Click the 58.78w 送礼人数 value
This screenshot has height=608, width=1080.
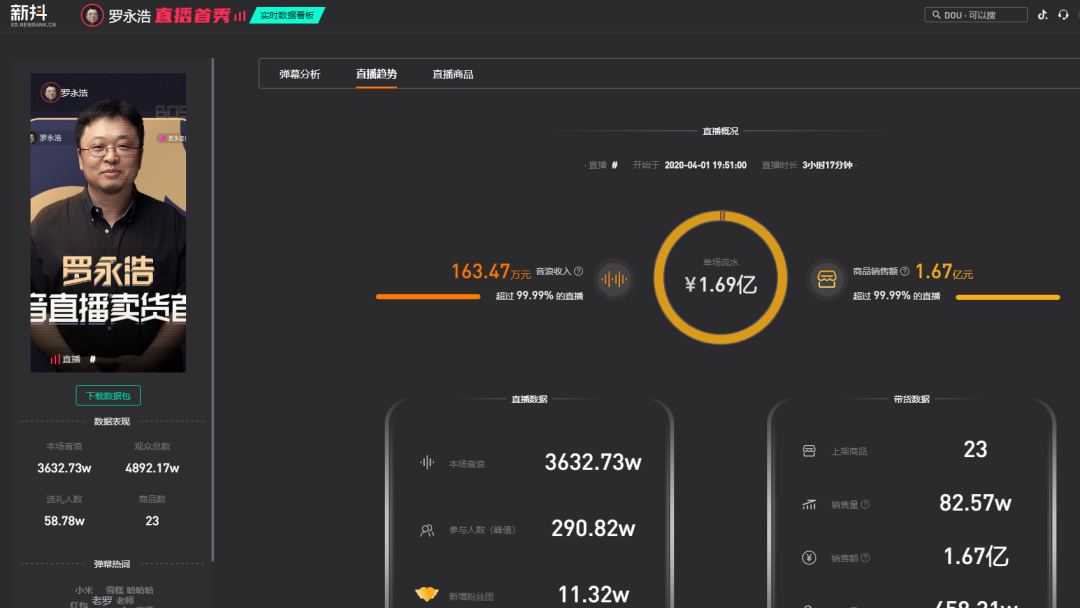(64, 521)
